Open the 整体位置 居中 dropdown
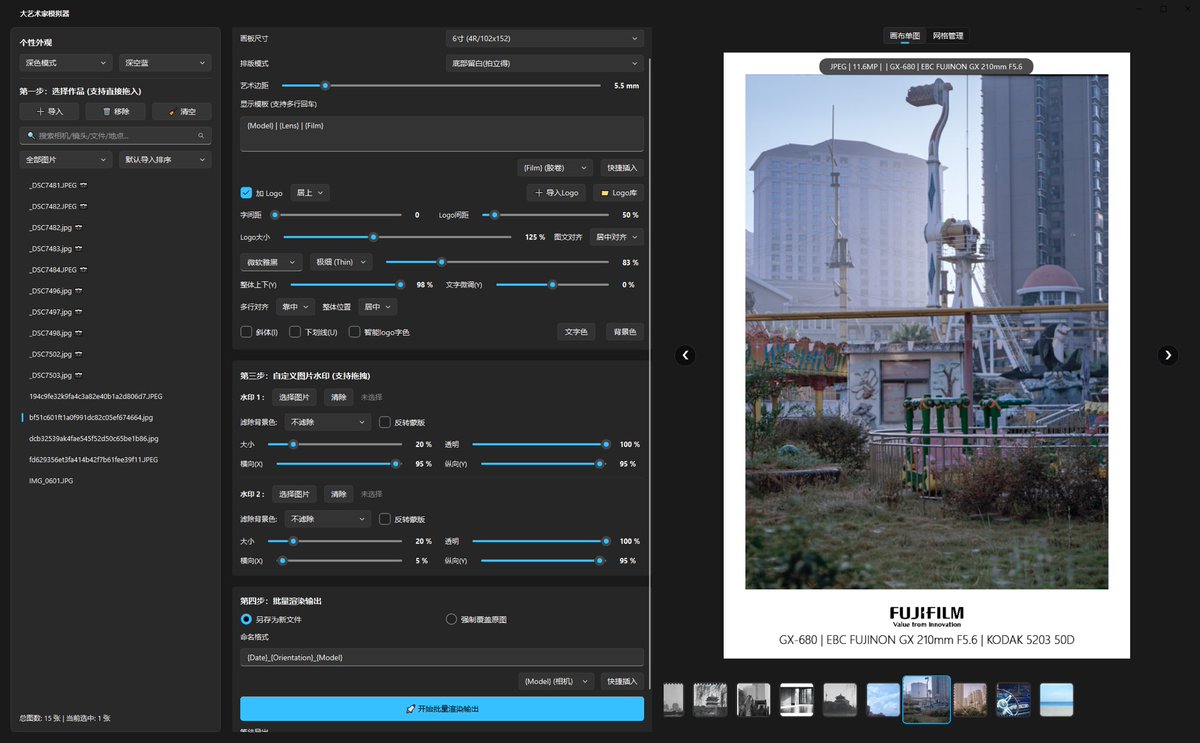The image size is (1200, 743). pos(378,307)
